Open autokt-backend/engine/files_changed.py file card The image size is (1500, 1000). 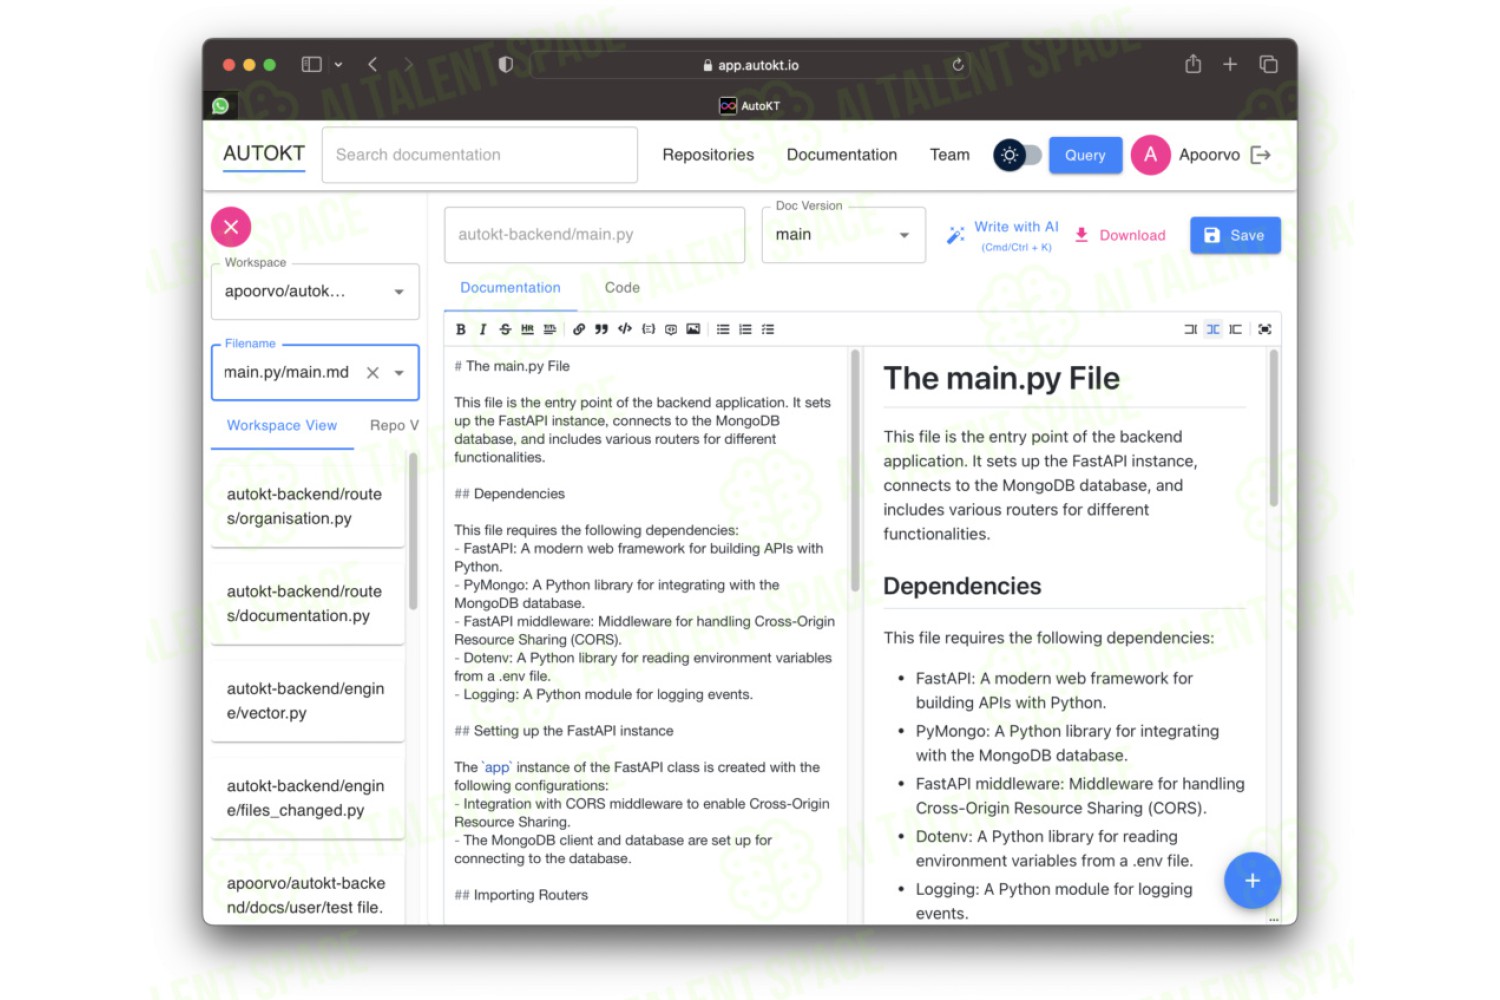(x=308, y=798)
